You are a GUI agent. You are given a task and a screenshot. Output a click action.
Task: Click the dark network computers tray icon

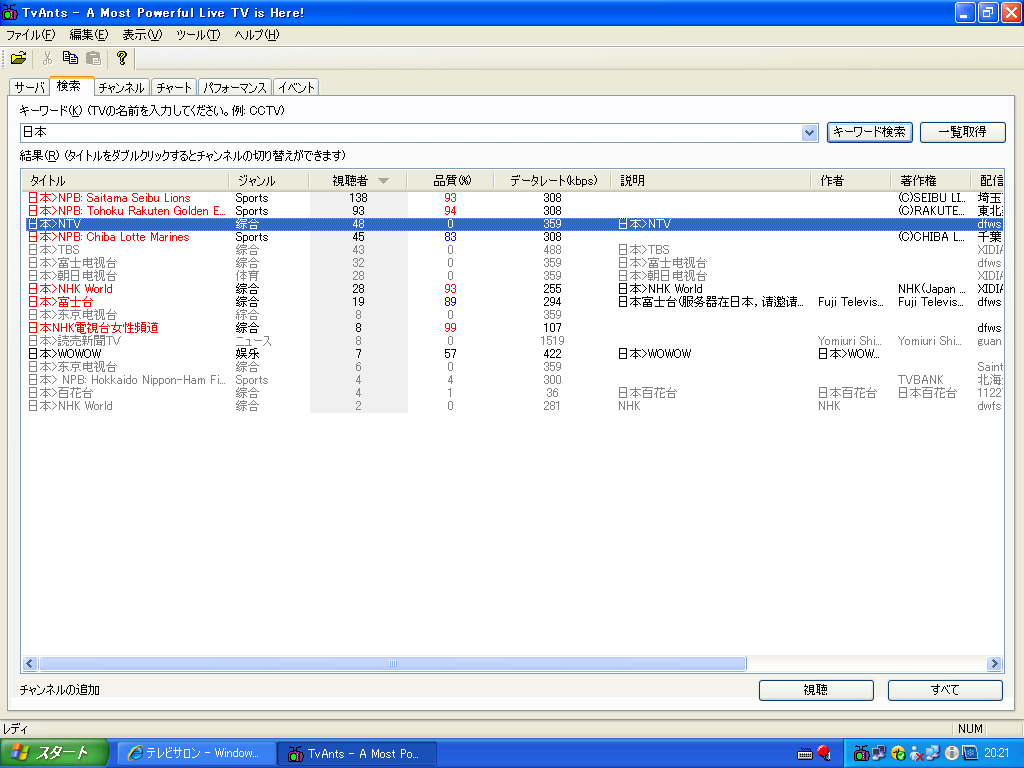click(879, 754)
